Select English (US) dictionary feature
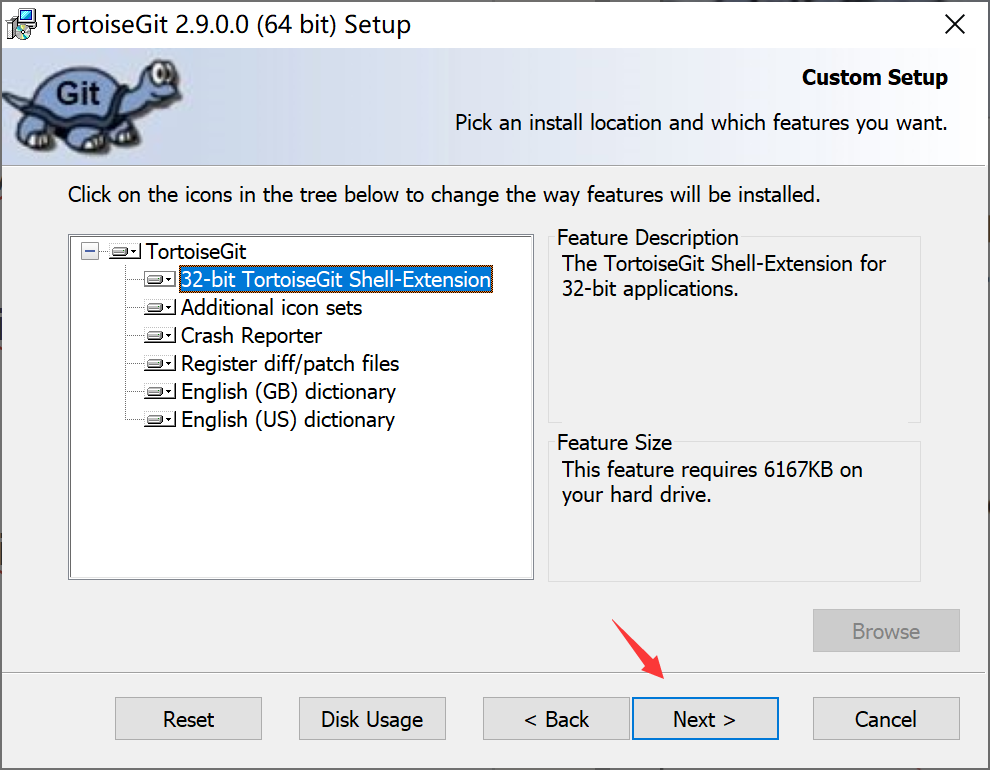The image size is (990, 770). coord(288,420)
